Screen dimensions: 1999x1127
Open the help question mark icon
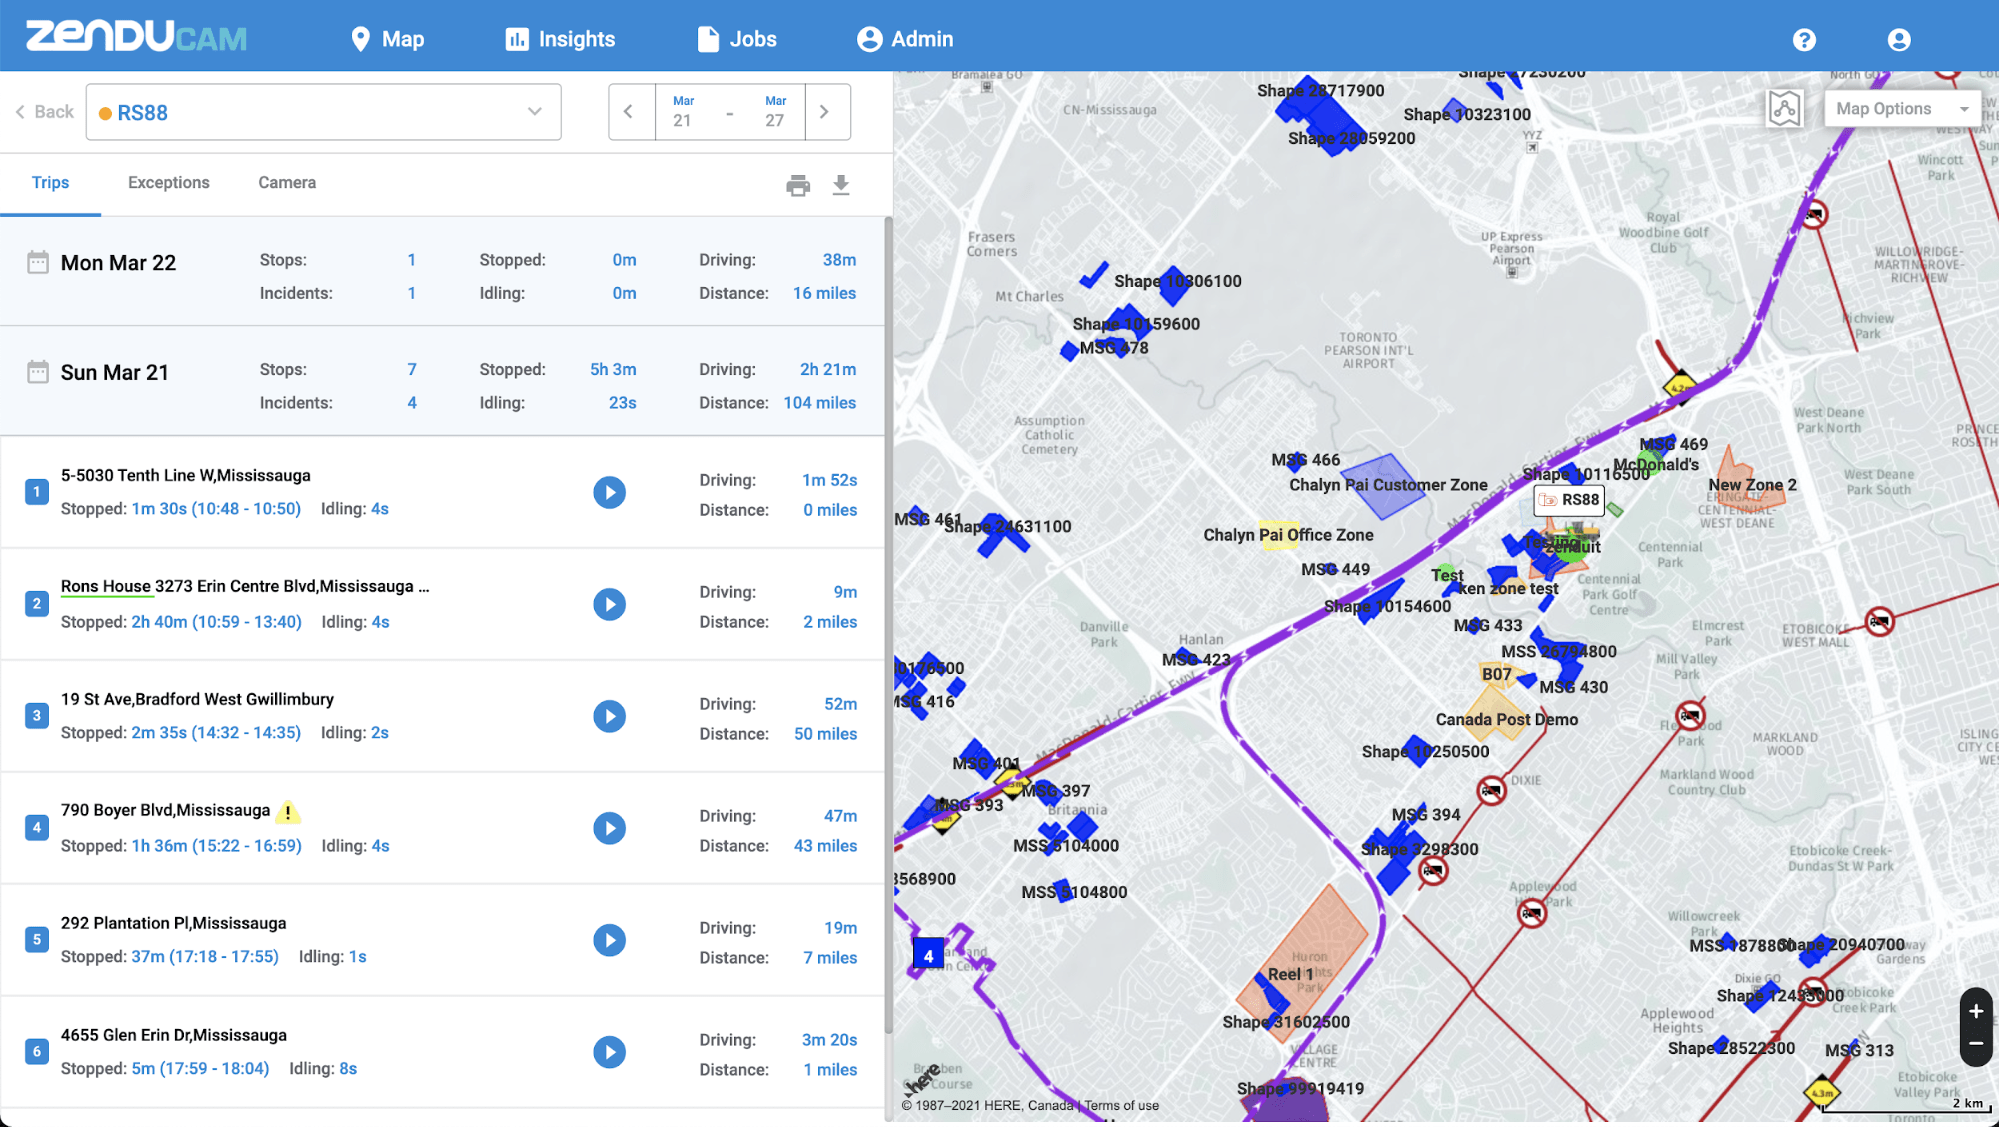[x=1804, y=39]
